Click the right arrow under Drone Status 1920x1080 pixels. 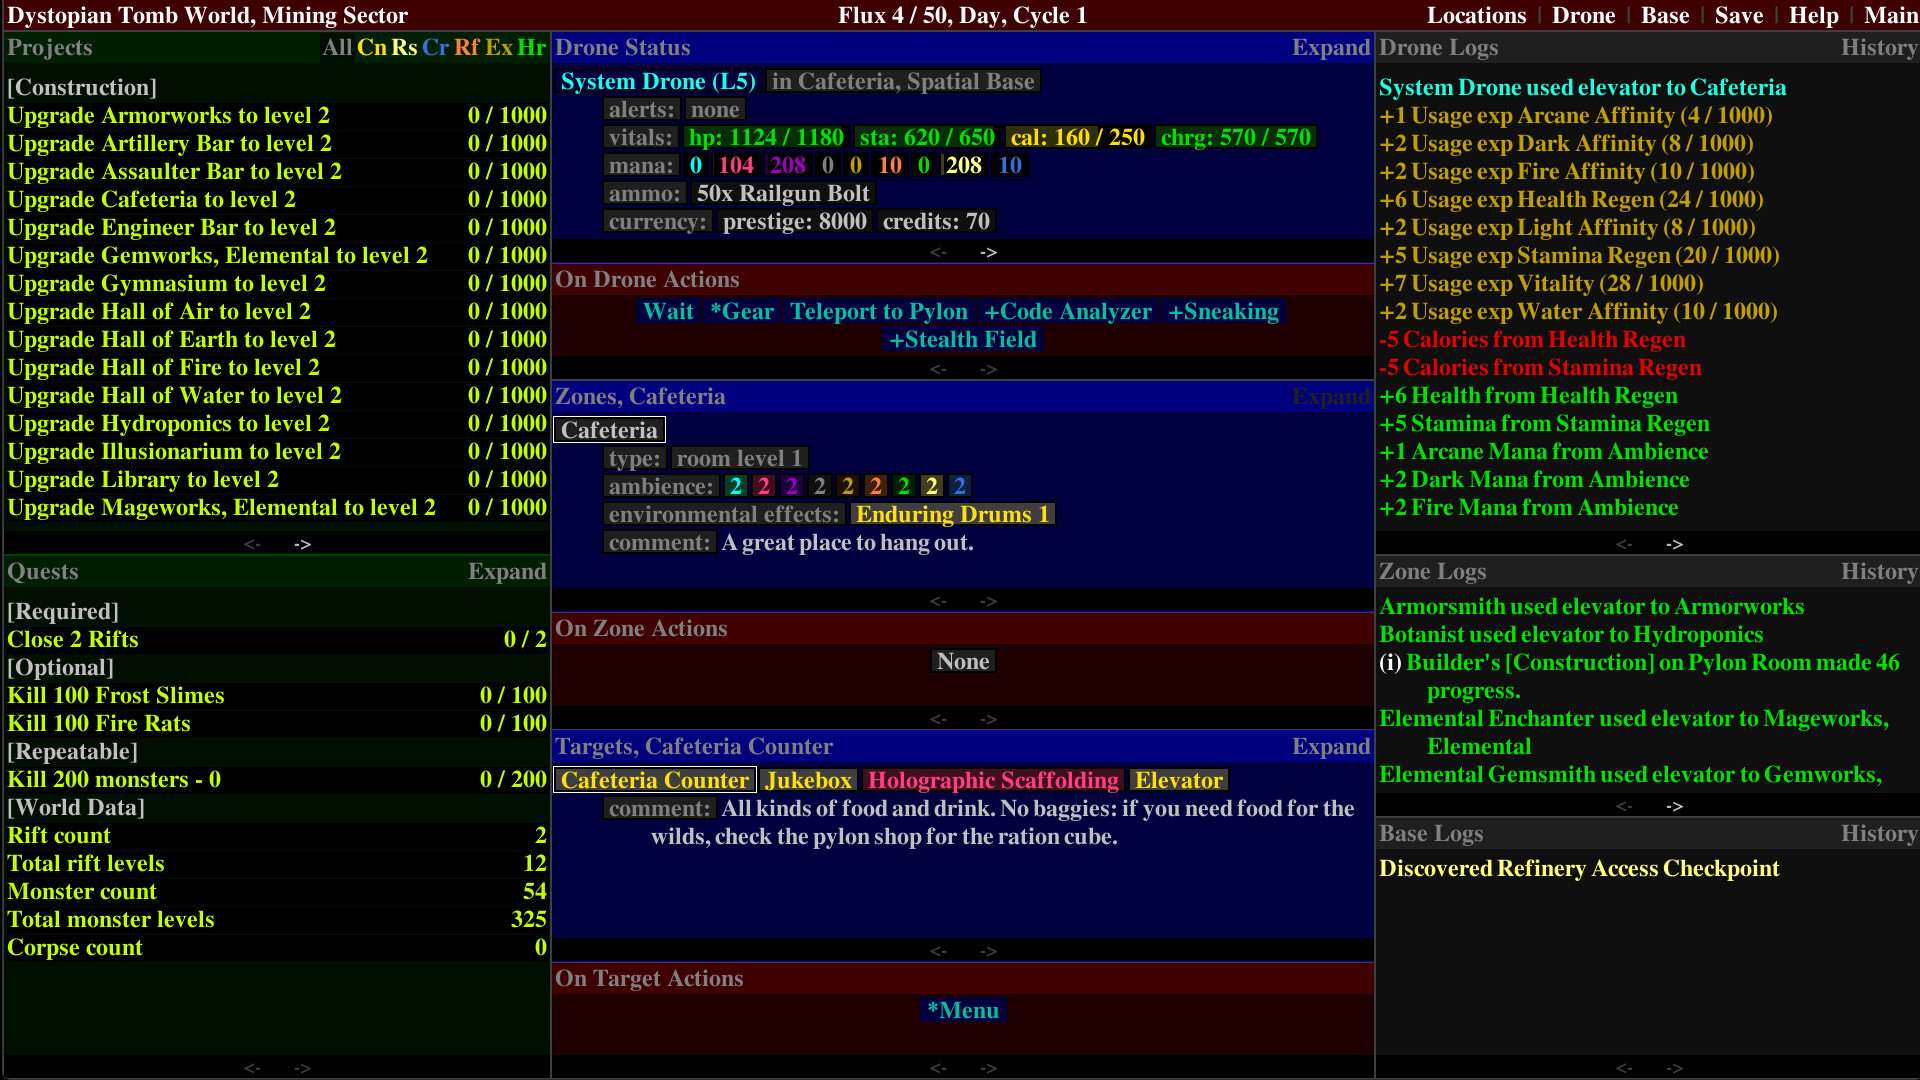988,253
